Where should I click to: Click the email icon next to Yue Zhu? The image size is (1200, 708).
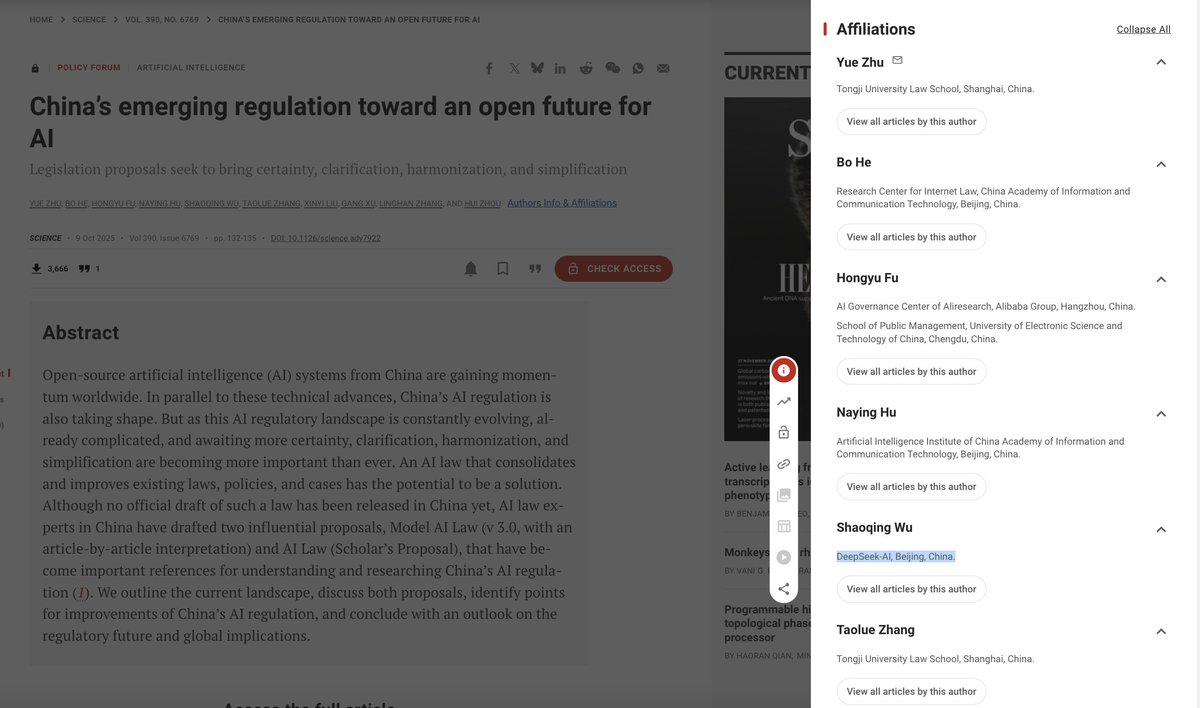(897, 61)
